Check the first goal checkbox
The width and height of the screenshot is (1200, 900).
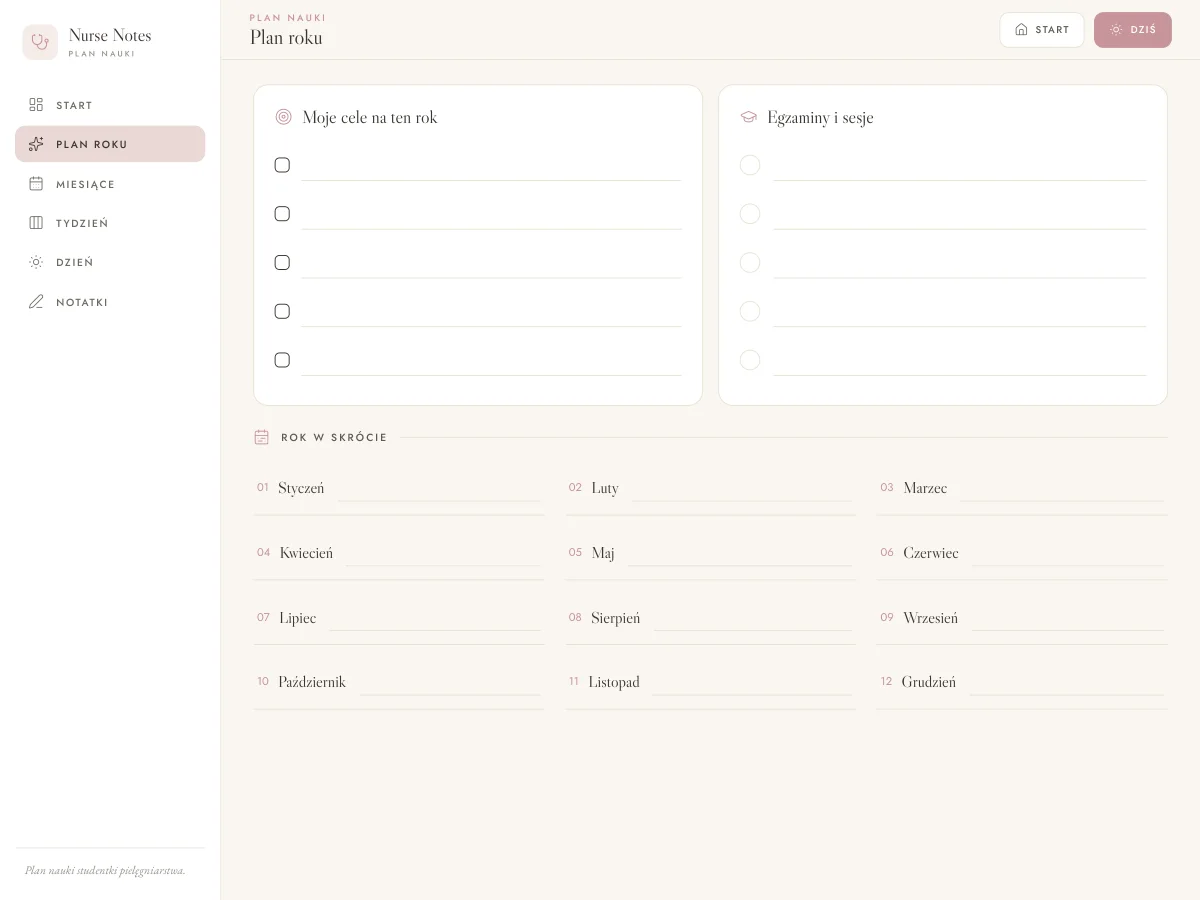tap(282, 165)
